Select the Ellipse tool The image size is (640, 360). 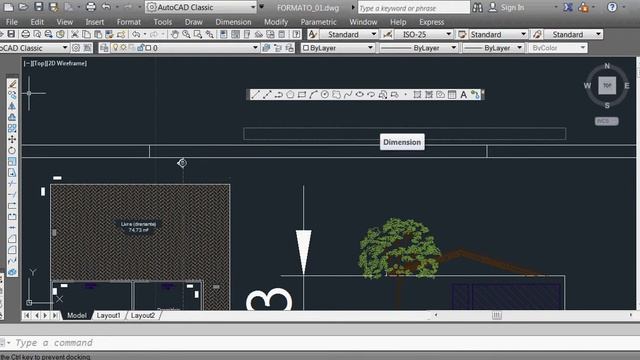tap(359, 95)
